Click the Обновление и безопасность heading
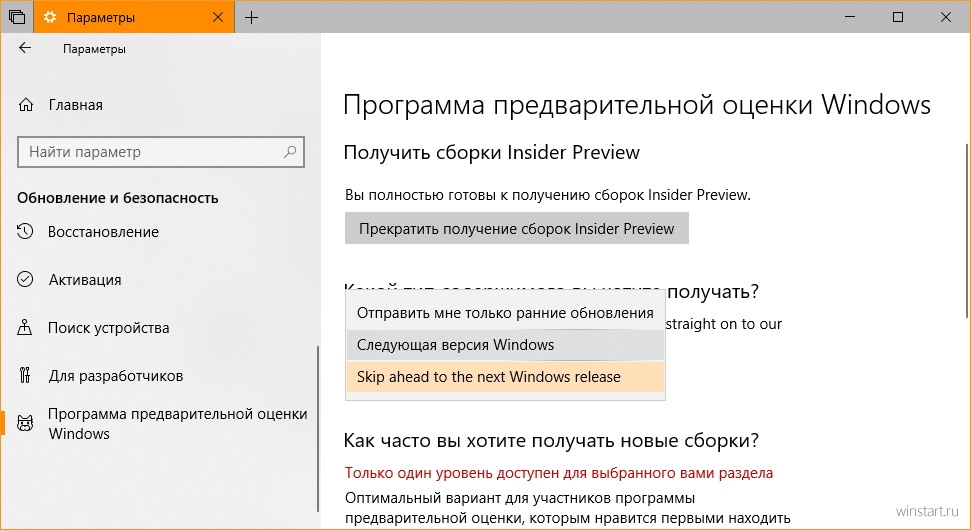This screenshot has height=530, width=971. (118, 198)
